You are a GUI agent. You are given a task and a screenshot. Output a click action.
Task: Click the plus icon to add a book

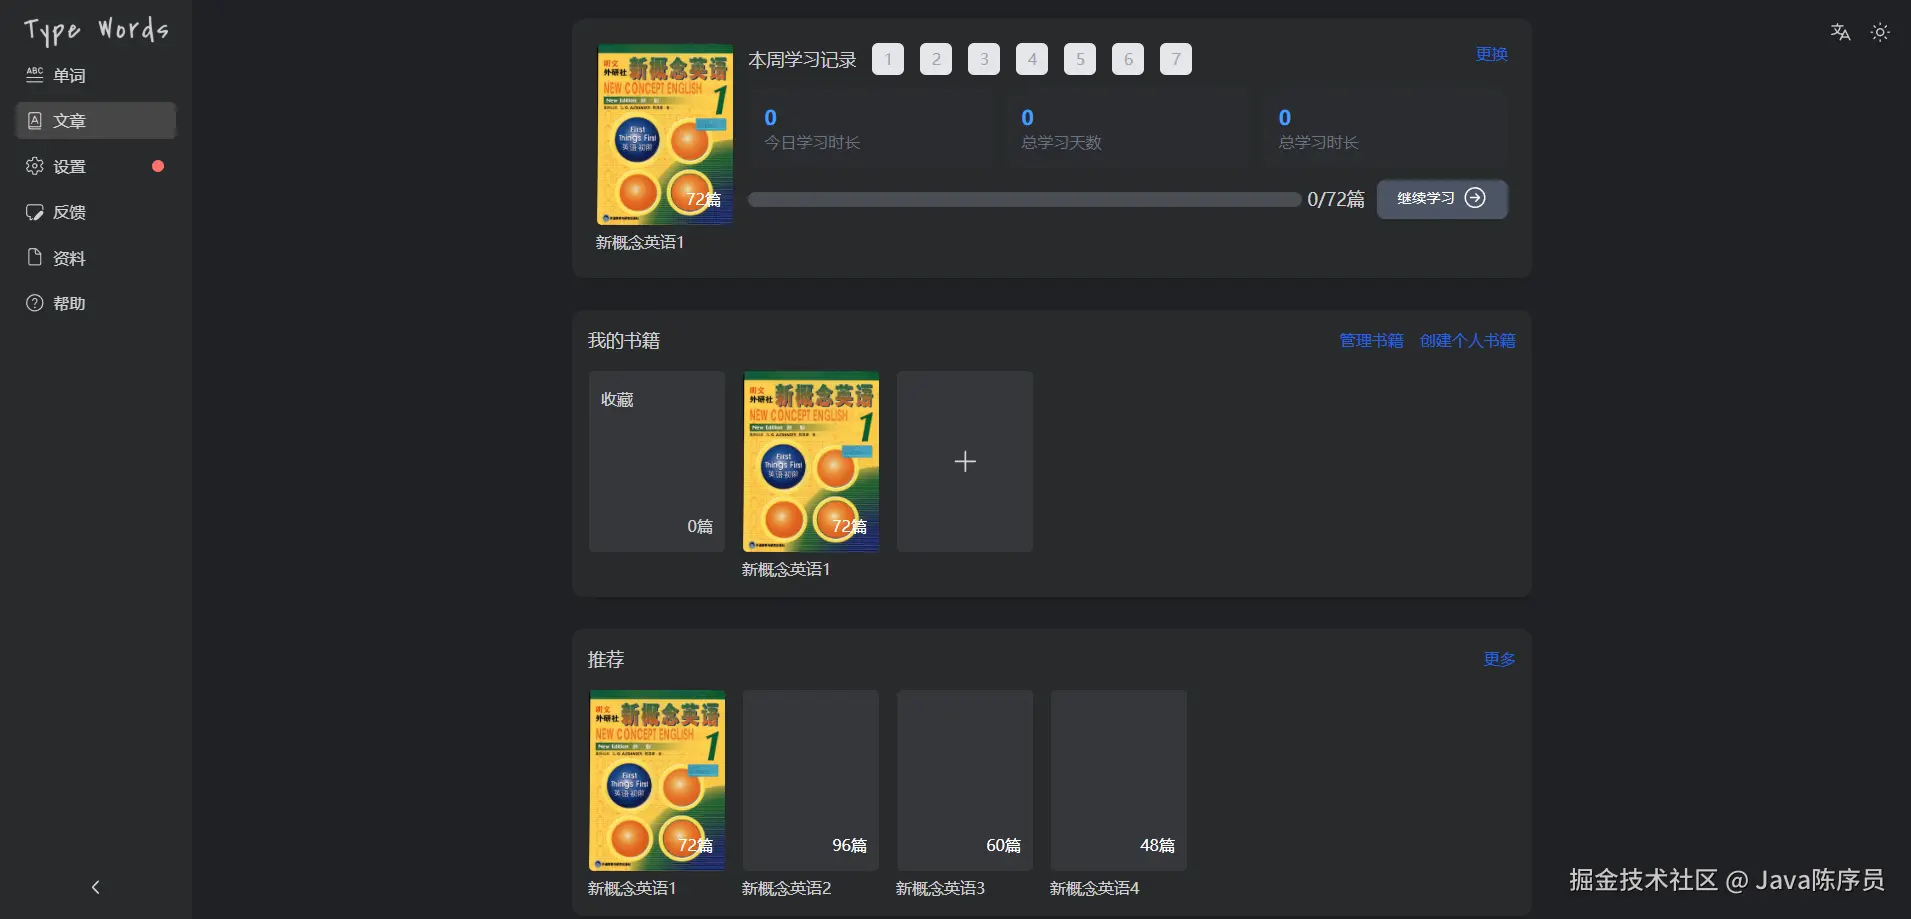965,461
